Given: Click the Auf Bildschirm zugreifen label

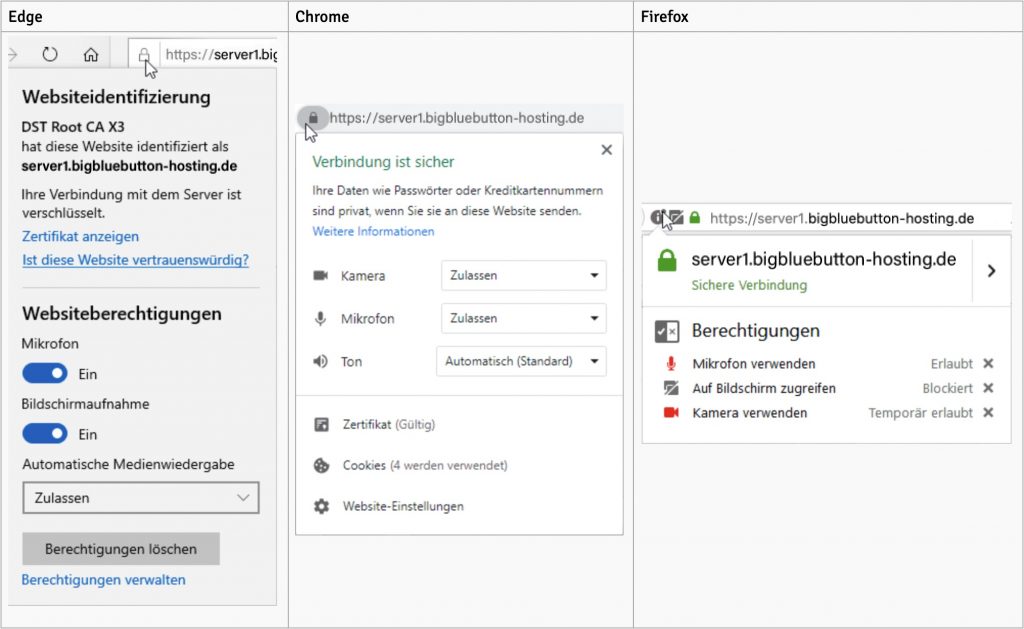Looking at the screenshot, I should 764,388.
